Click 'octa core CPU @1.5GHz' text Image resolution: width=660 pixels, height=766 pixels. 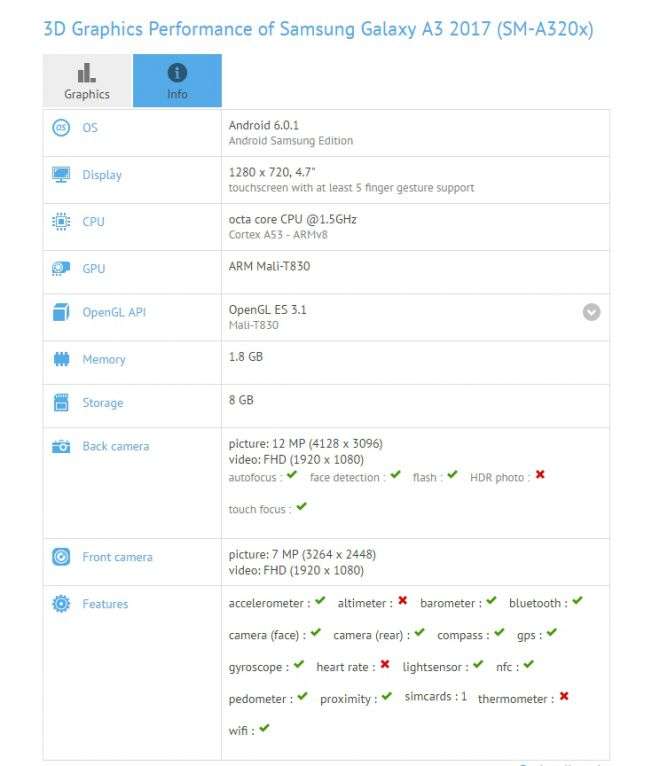pyautogui.click(x=293, y=219)
